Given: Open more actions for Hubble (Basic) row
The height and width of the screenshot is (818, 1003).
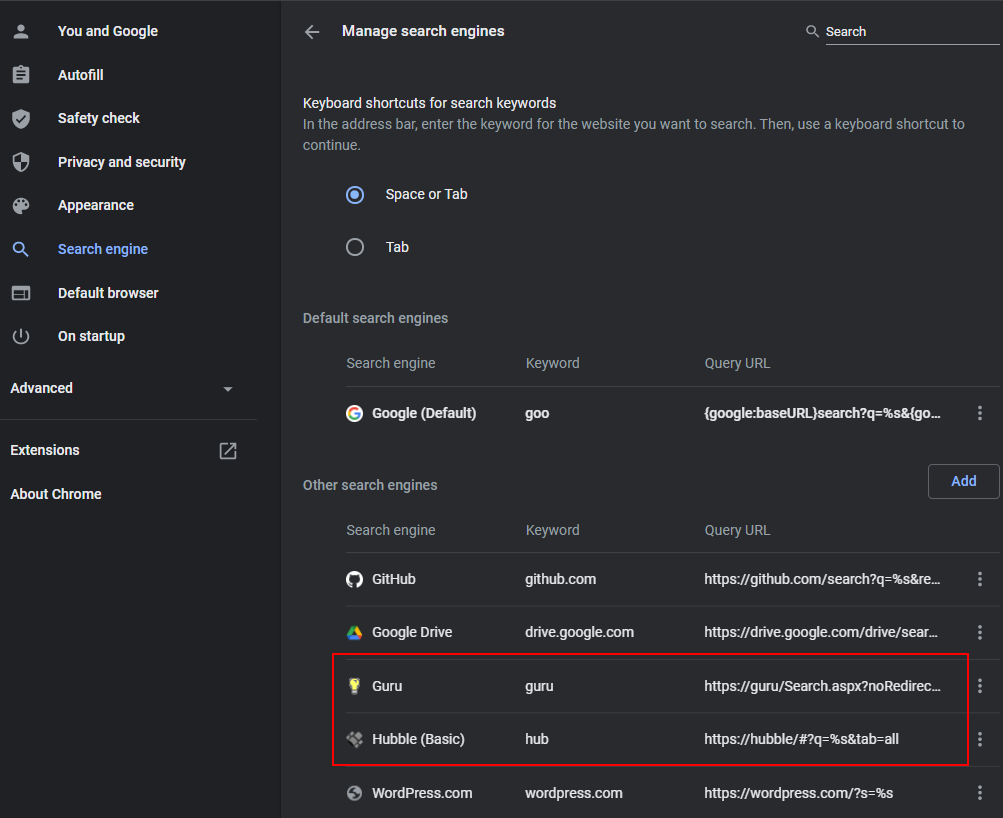Looking at the screenshot, I should click(979, 739).
